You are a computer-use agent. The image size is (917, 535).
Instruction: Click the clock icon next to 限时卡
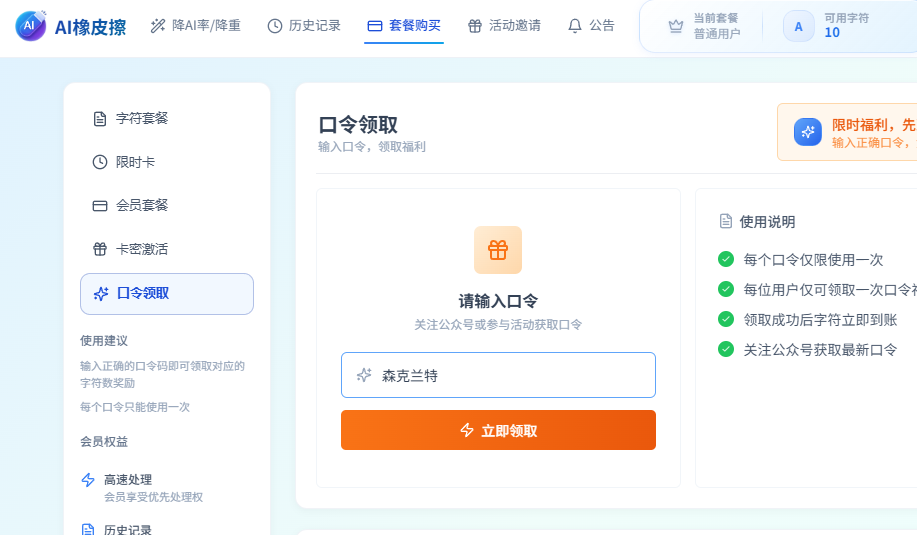coord(100,162)
